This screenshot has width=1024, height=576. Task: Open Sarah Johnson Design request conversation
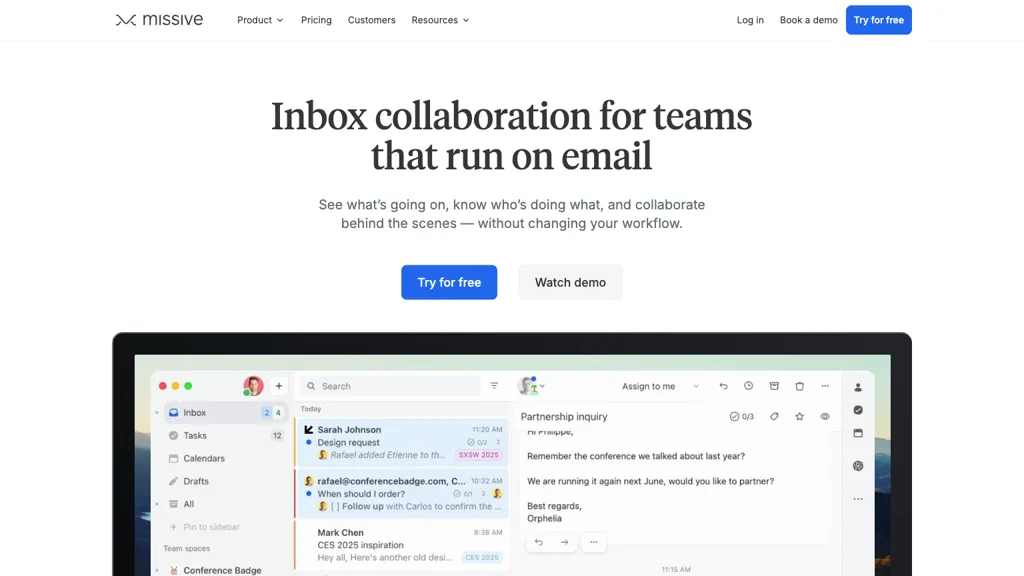(x=402, y=442)
